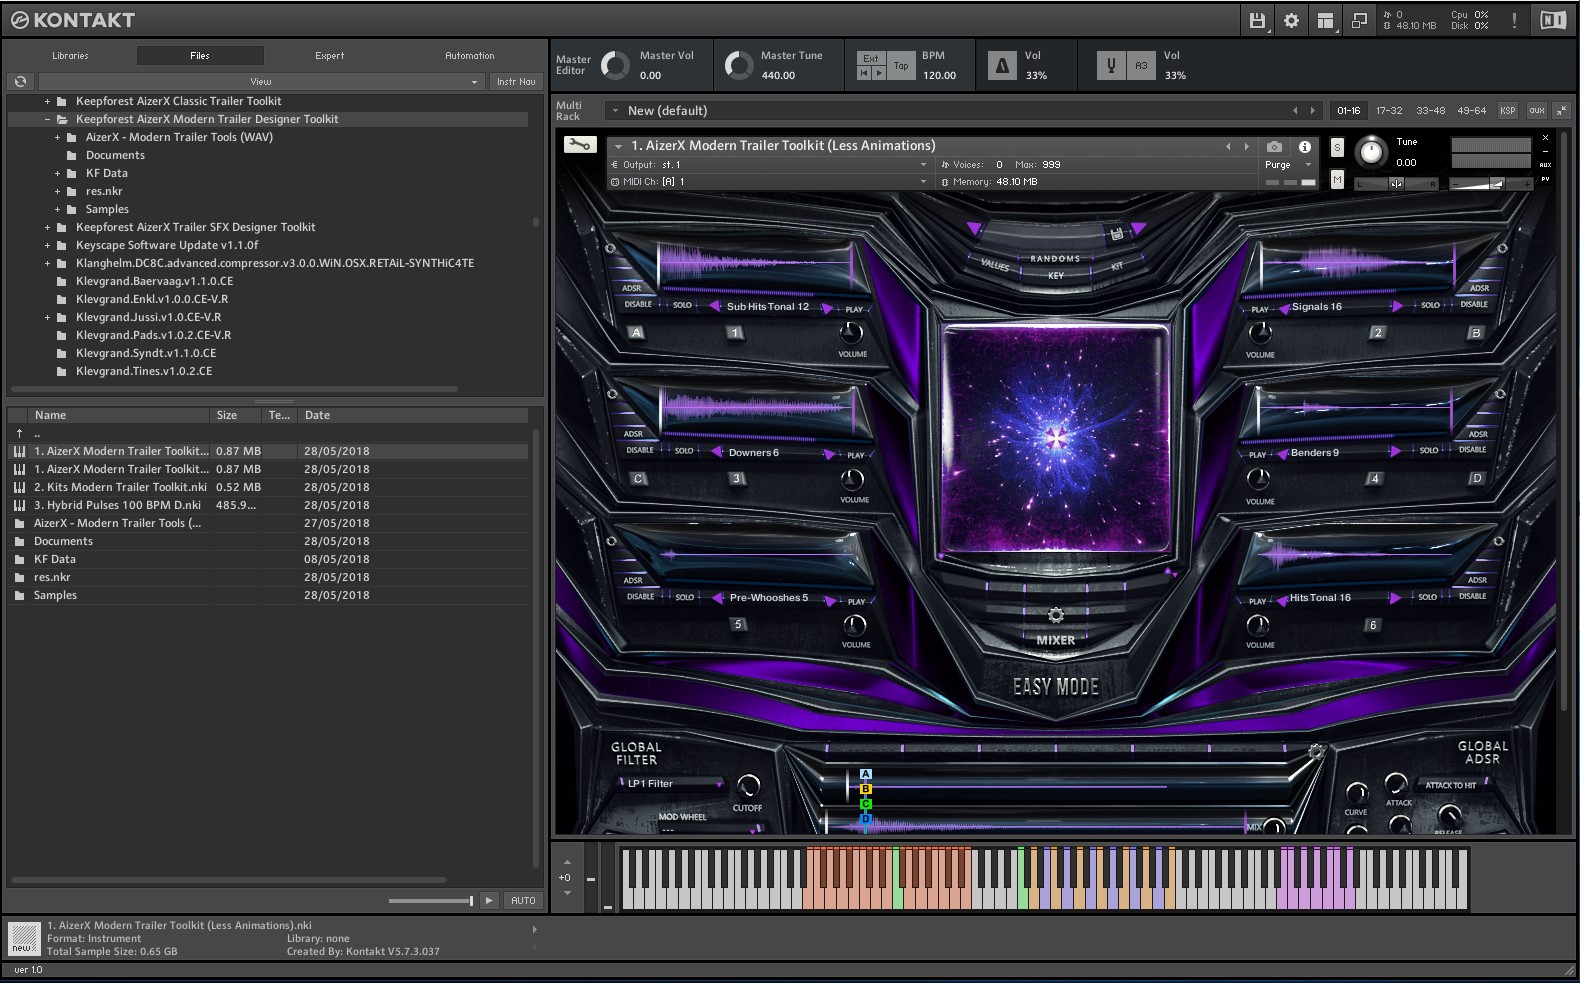Adjust the instrument pan slider
The image size is (1580, 983).
coord(1396,184)
